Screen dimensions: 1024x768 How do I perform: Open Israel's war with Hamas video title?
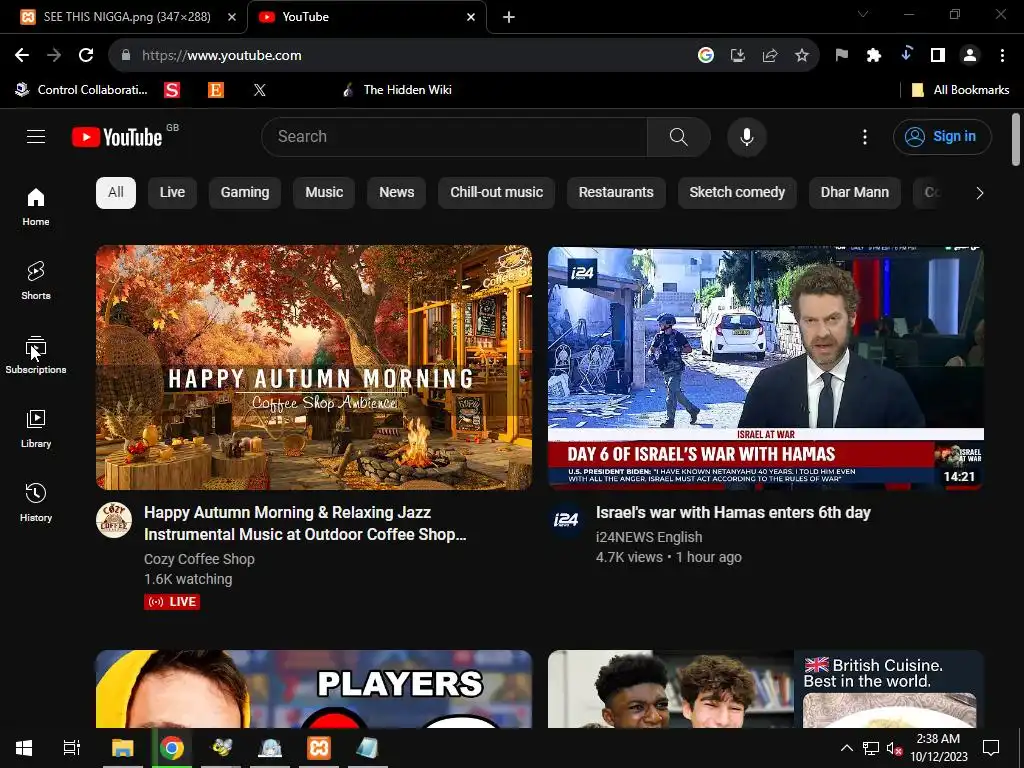(x=733, y=513)
